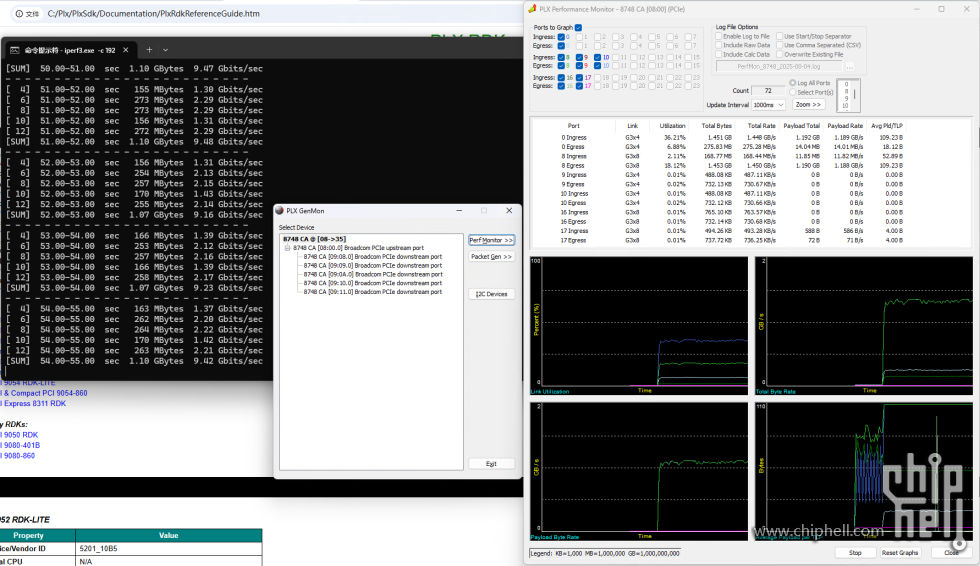Click the terminal icon on the iperf3 tab
Image resolution: width=980 pixels, height=566 pixels.
pos(14,50)
